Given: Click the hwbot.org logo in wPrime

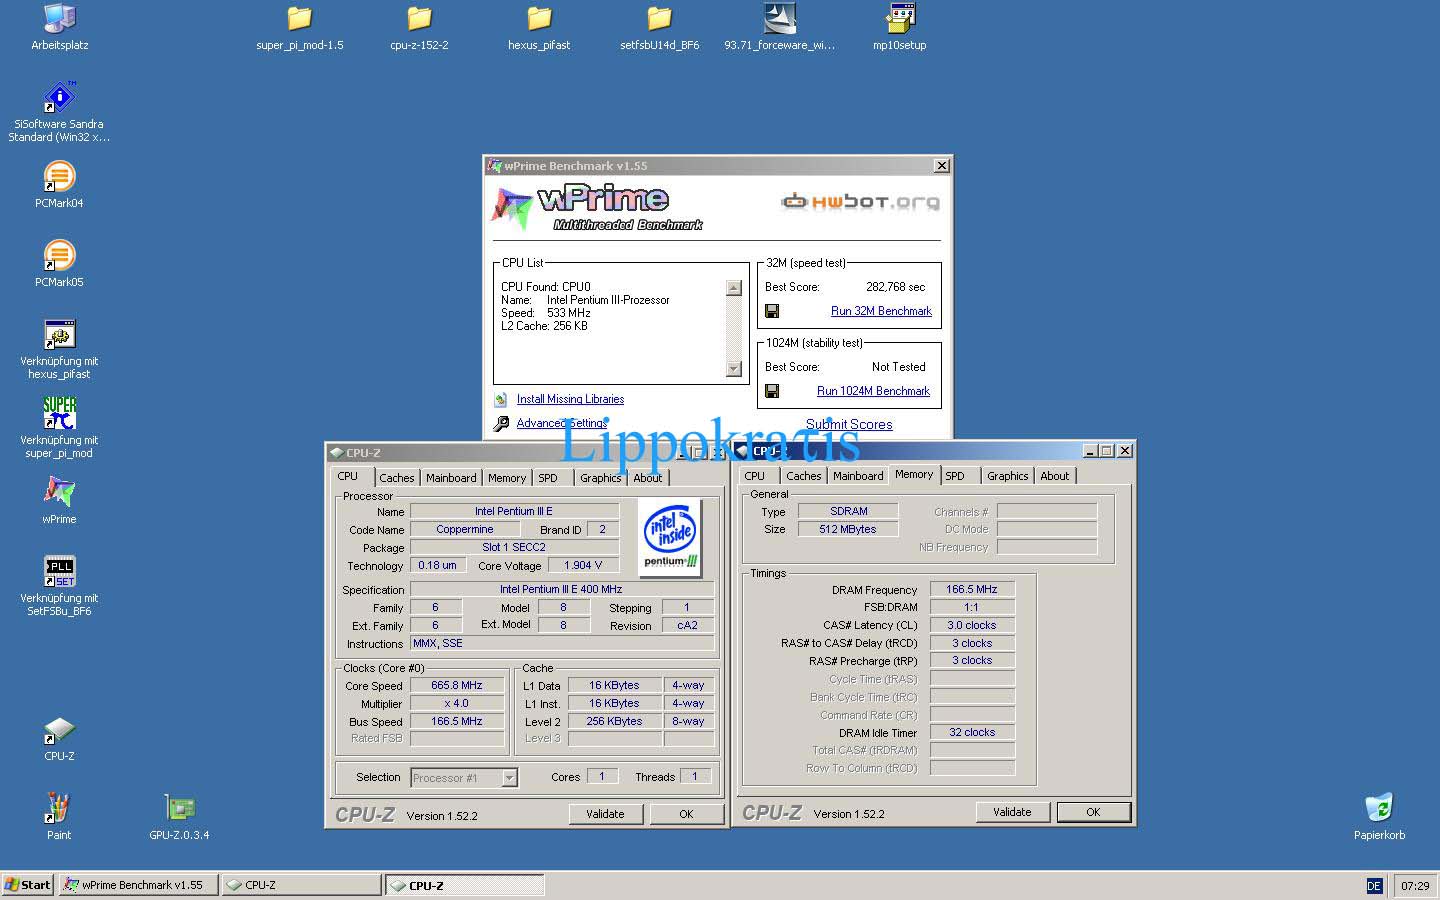Looking at the screenshot, I should click(860, 202).
